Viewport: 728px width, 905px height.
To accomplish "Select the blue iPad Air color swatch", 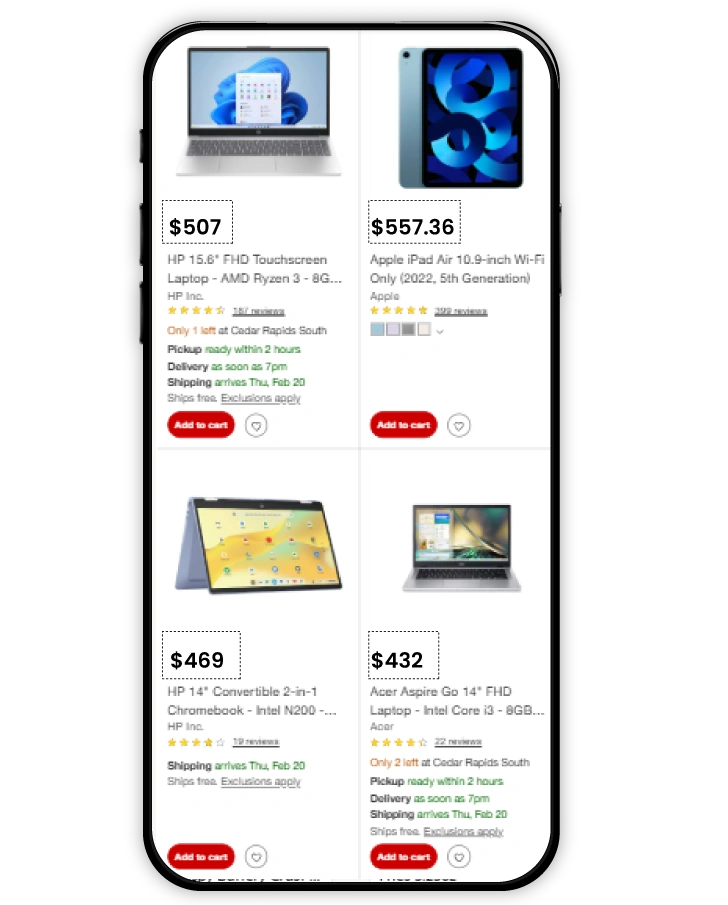I will [377, 330].
